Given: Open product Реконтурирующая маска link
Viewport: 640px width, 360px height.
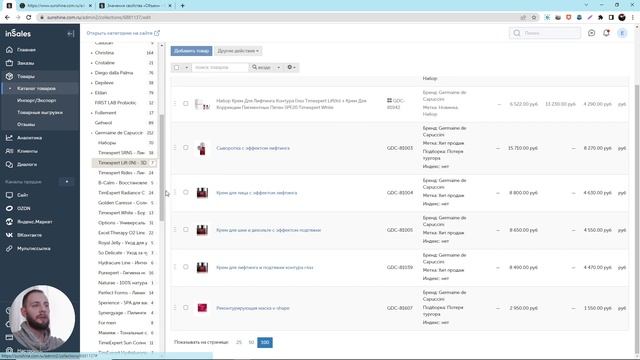Looking at the screenshot, I should pyautogui.click(x=253, y=308).
